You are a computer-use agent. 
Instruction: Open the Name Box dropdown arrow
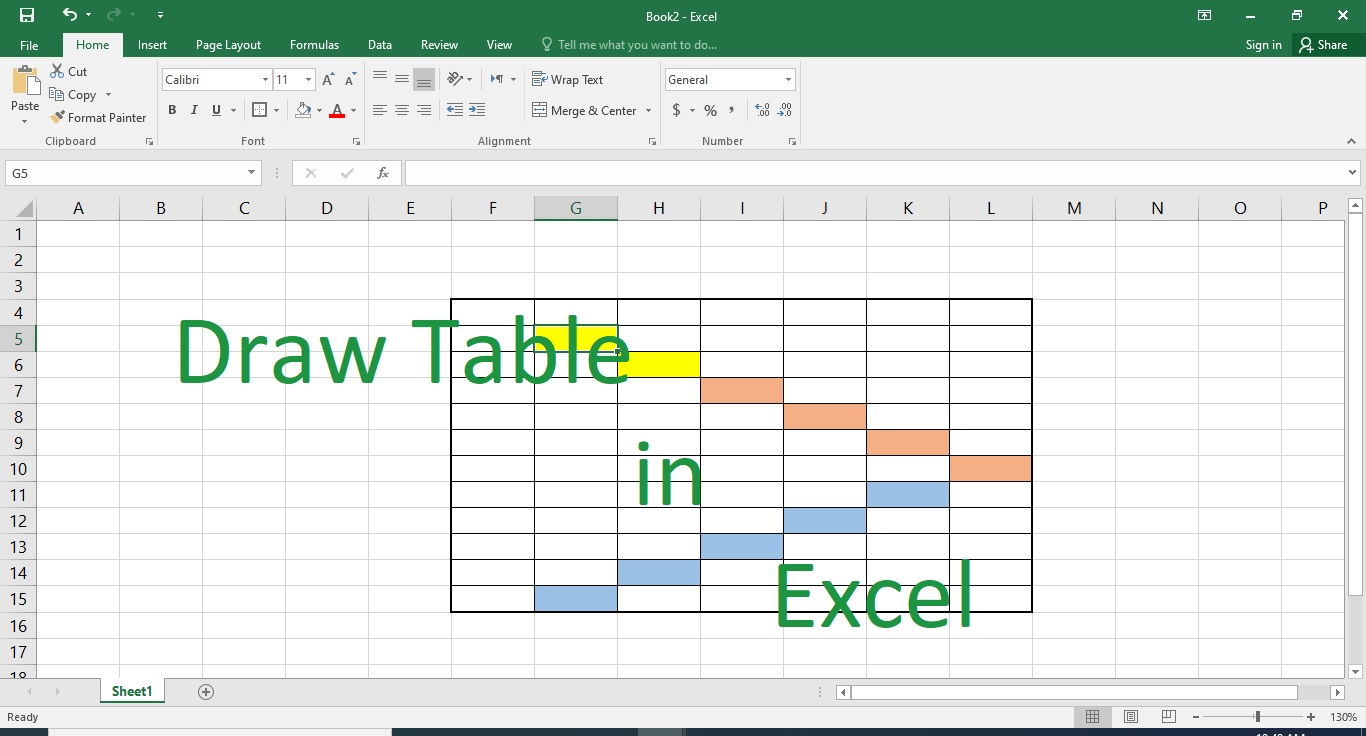coord(251,173)
